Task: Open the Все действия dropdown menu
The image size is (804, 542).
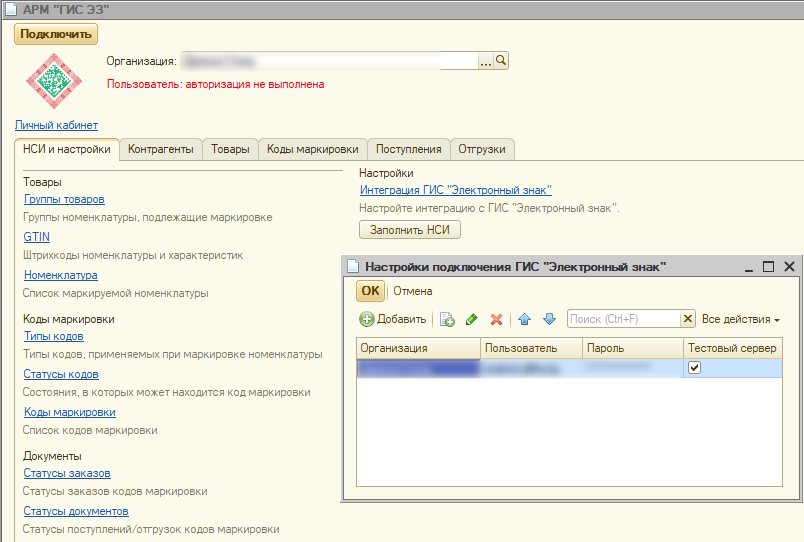Action: click(x=741, y=319)
